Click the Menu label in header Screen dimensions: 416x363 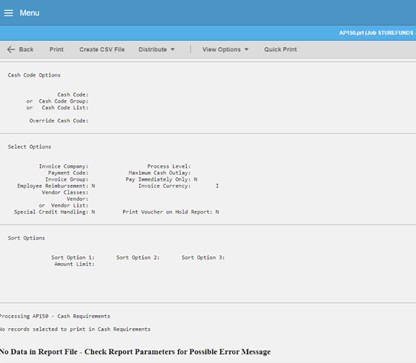coord(29,13)
